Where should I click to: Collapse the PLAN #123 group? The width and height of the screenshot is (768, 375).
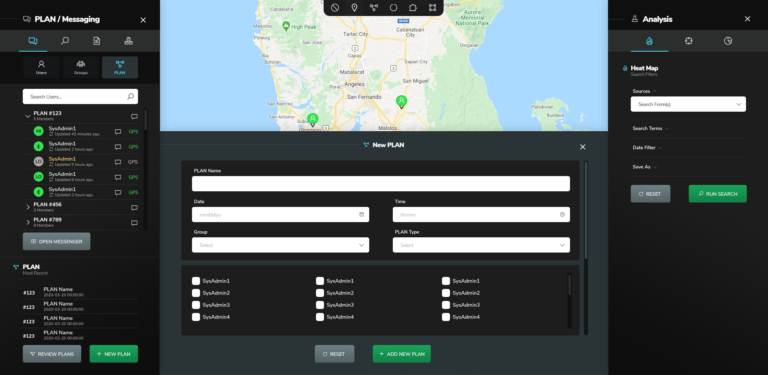(27, 116)
